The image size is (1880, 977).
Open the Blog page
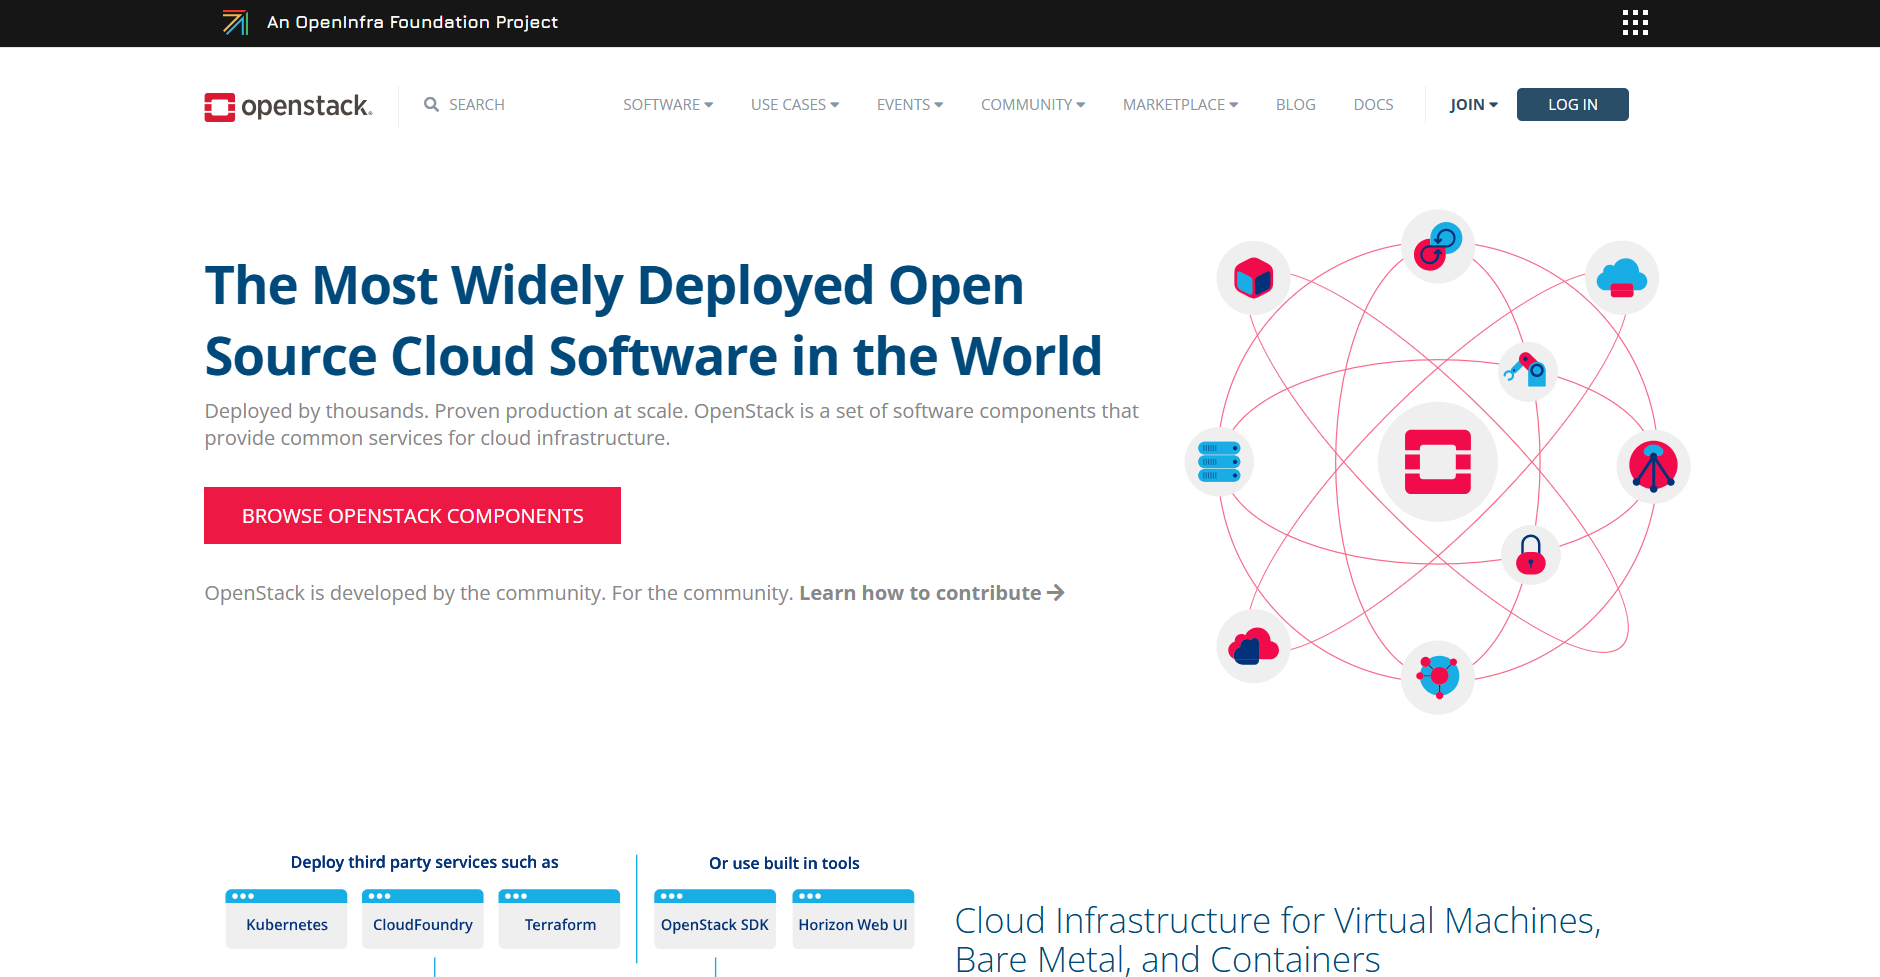click(1296, 104)
